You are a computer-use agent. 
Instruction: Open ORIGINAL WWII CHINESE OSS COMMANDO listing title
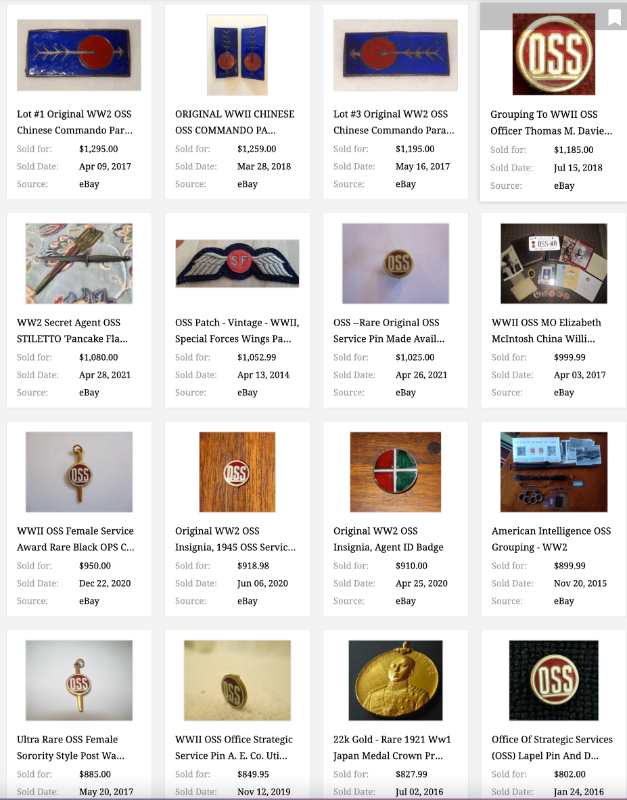(x=235, y=122)
